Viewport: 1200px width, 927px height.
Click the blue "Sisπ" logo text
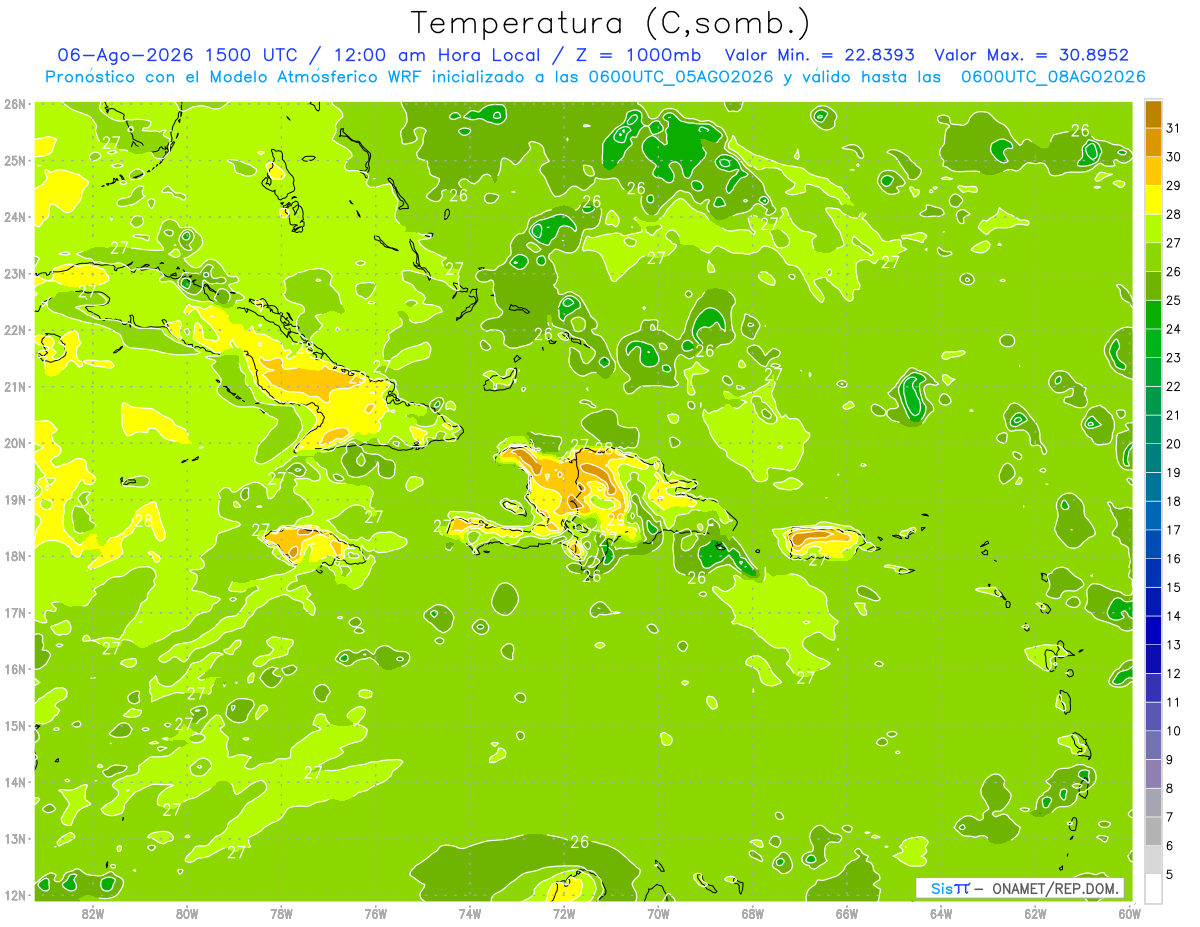click(x=950, y=888)
